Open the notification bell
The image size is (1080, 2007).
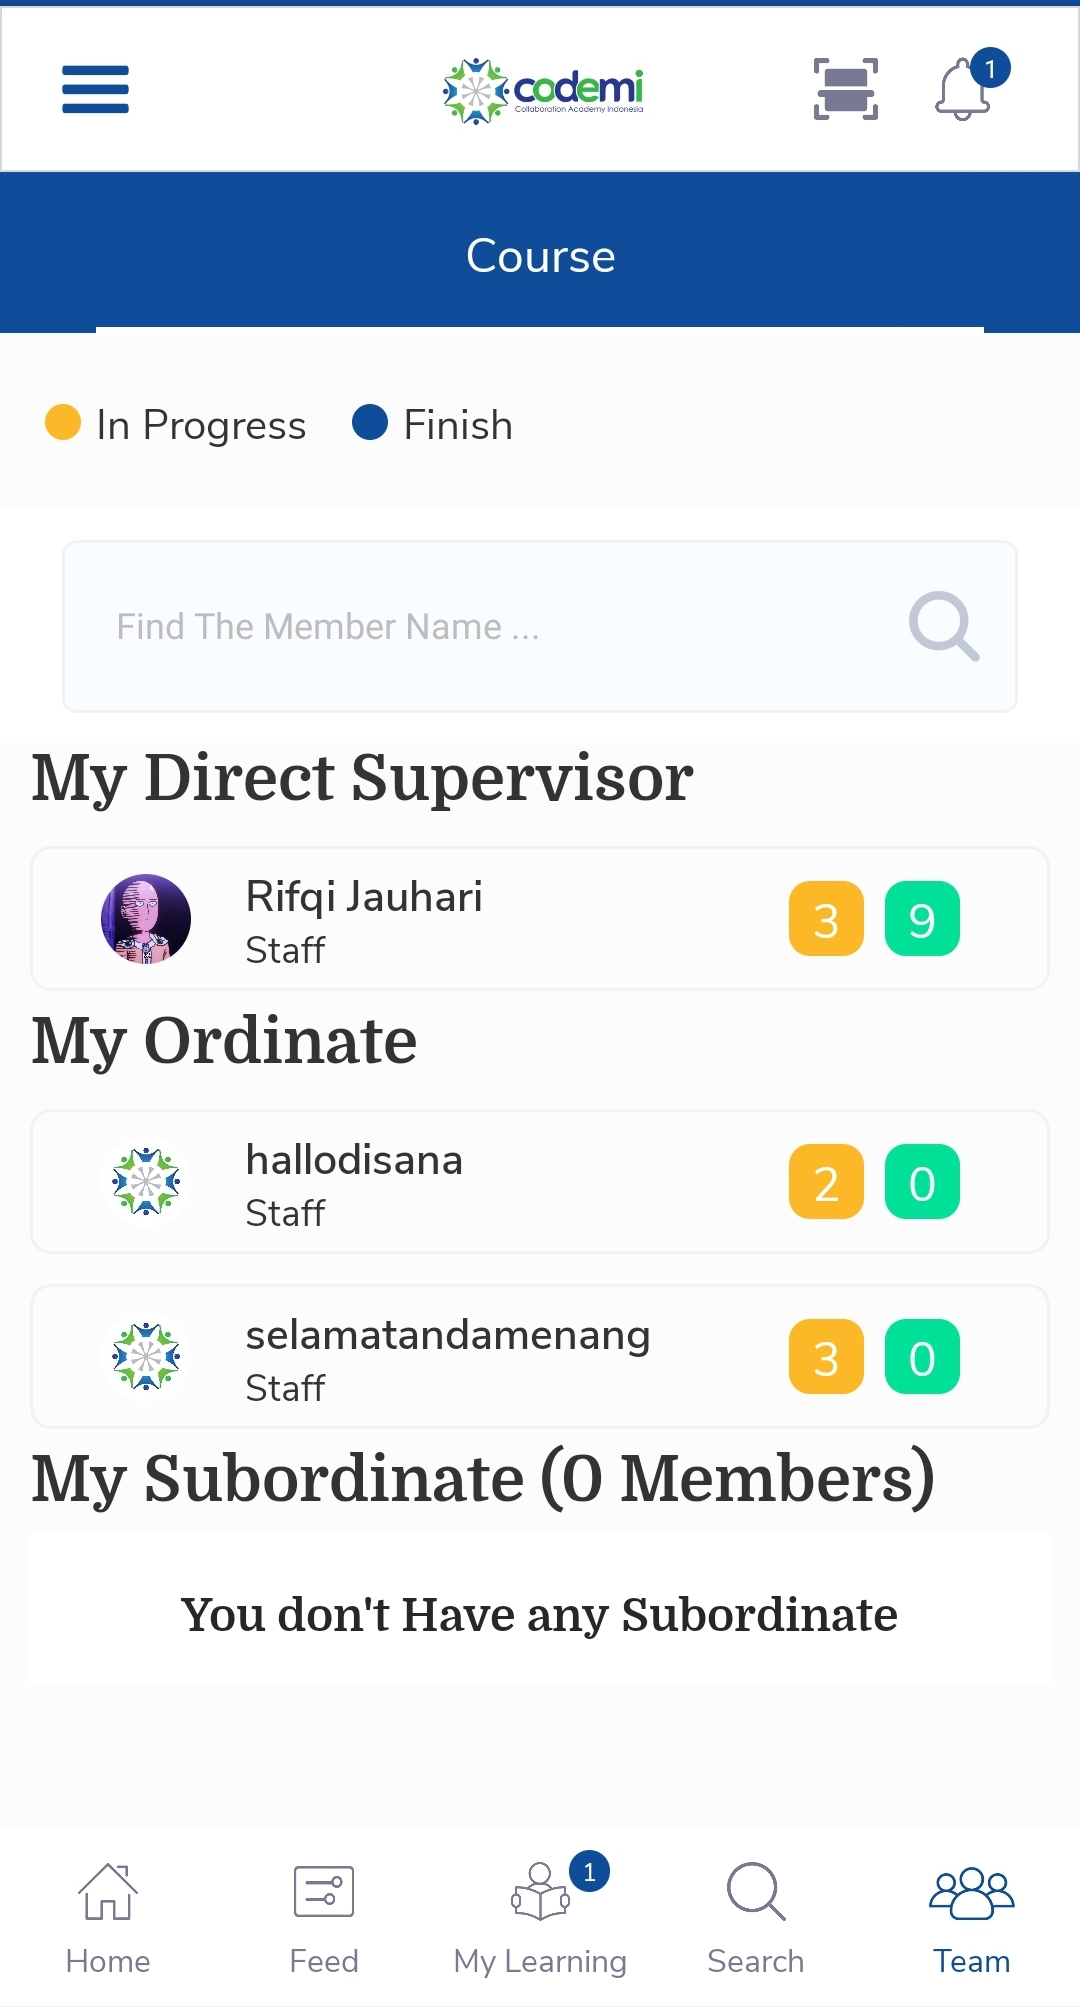(964, 90)
